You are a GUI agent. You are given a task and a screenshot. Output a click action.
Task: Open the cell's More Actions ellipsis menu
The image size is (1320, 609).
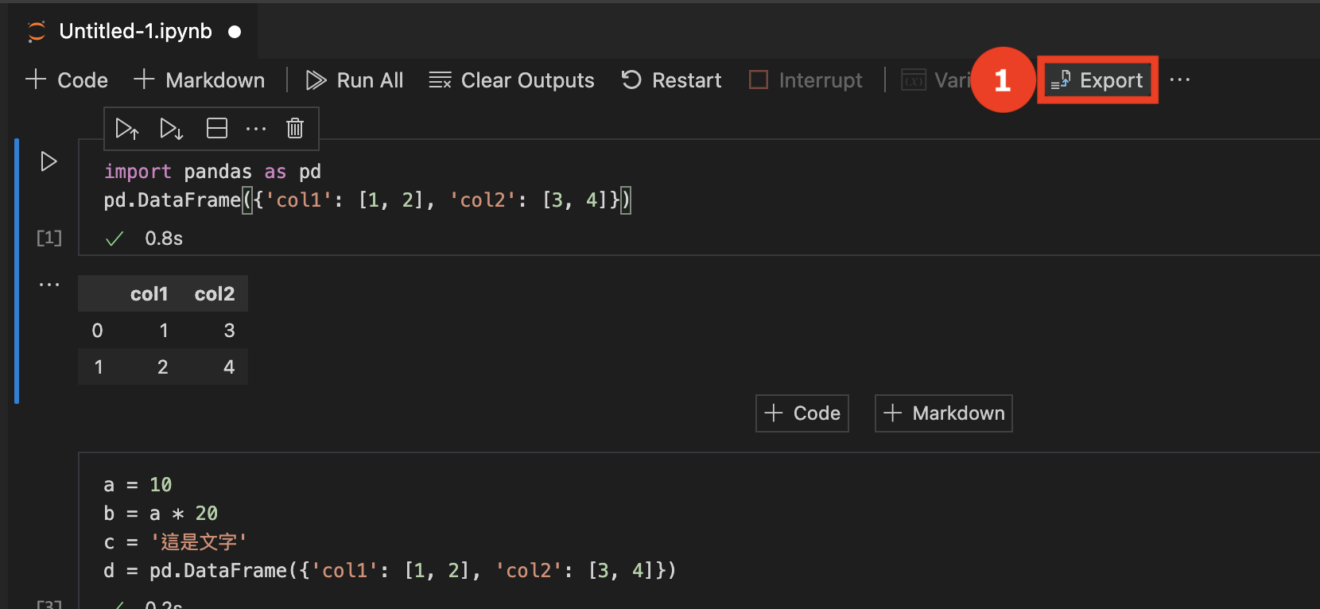coord(256,128)
